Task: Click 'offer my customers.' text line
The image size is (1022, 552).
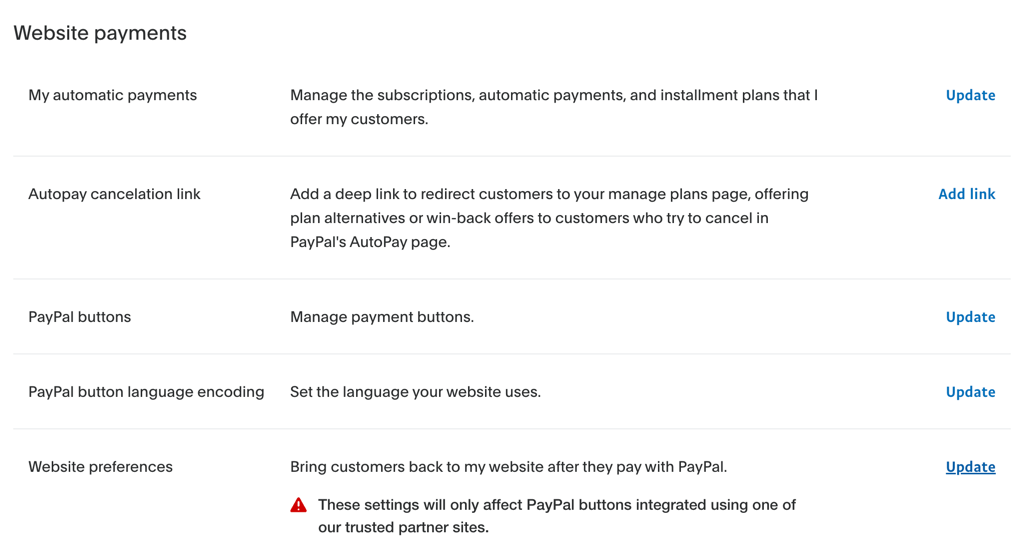Action: point(359,119)
